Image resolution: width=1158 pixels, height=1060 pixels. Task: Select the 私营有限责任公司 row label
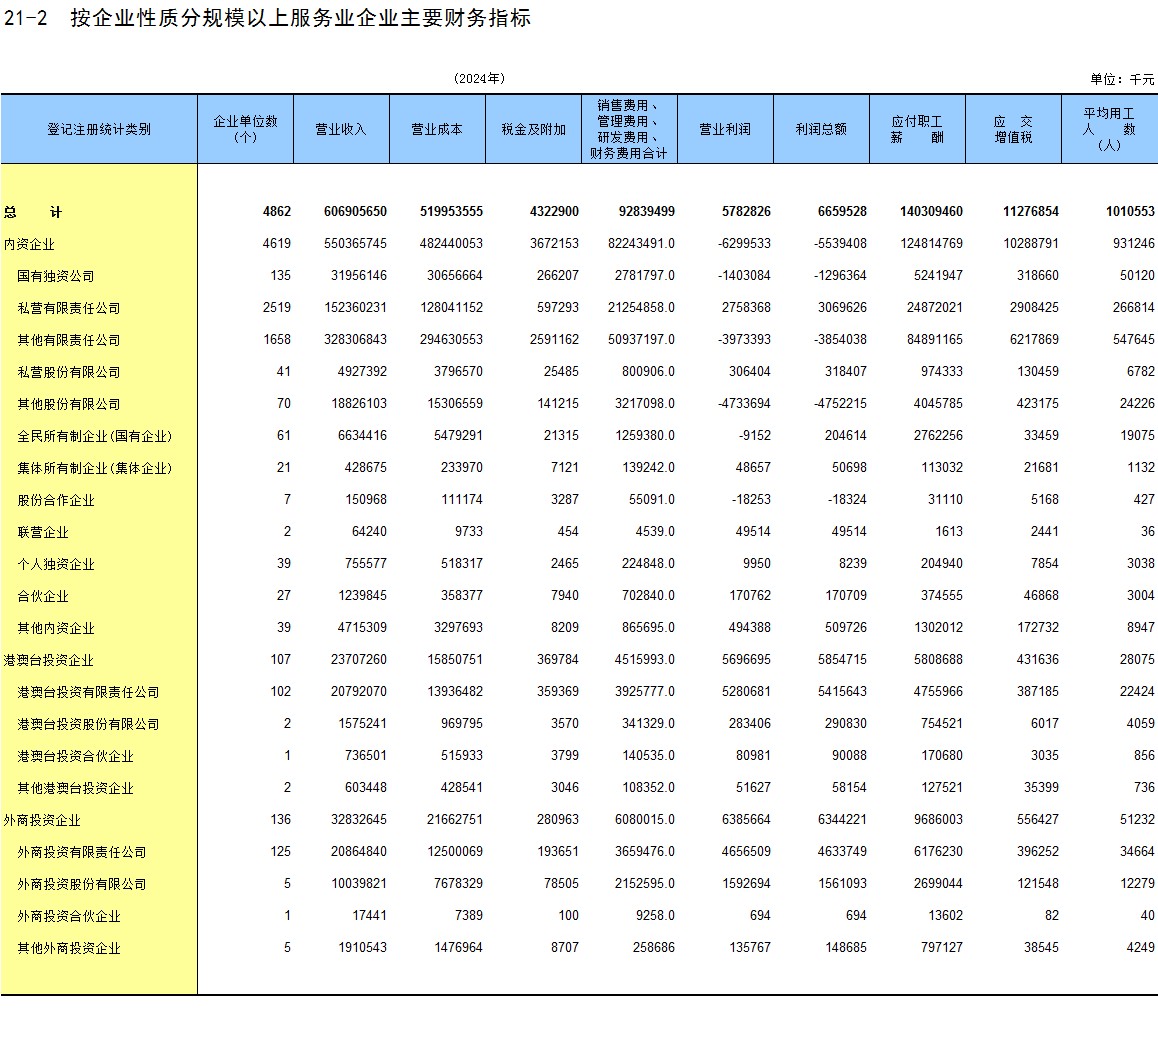[69, 308]
